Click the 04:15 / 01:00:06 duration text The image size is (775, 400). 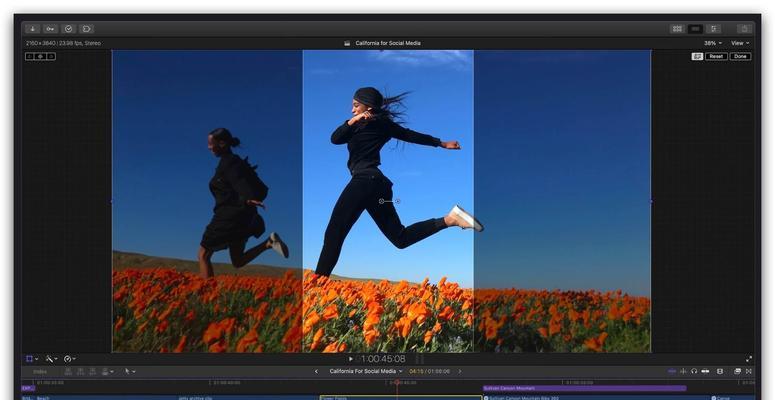[430, 371]
